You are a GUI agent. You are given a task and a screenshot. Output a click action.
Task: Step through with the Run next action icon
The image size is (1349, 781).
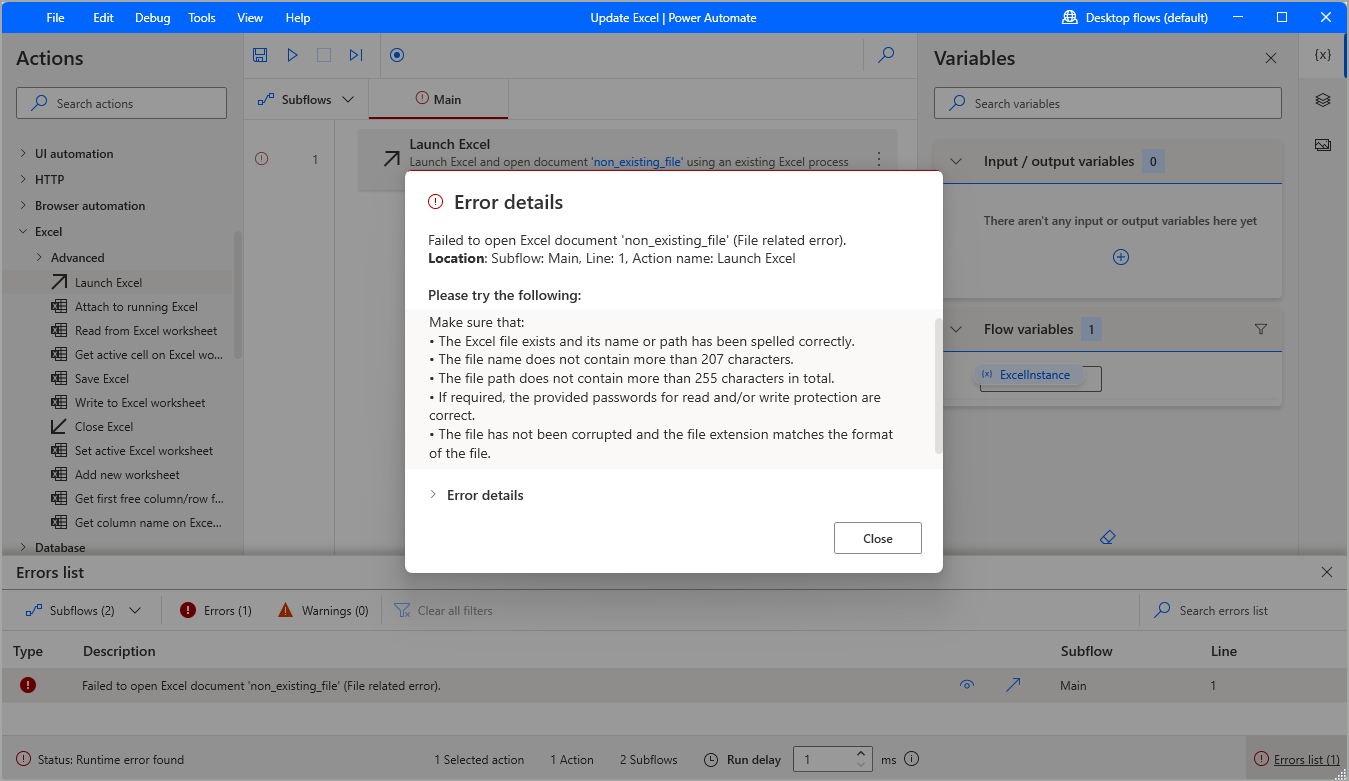[x=355, y=55]
